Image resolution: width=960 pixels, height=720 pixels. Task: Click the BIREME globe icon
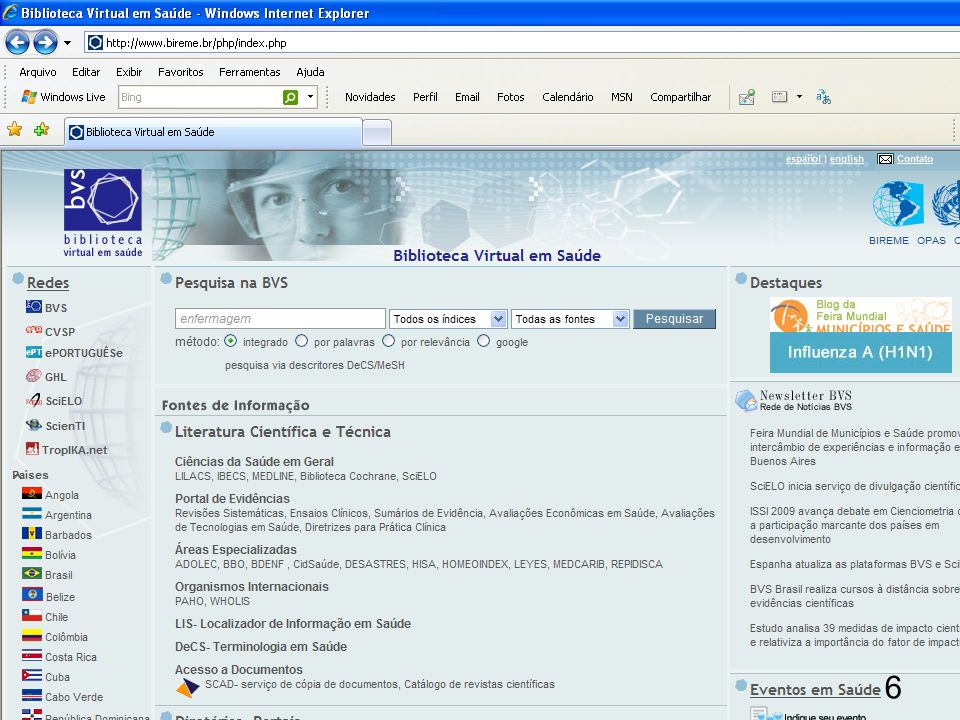(898, 204)
